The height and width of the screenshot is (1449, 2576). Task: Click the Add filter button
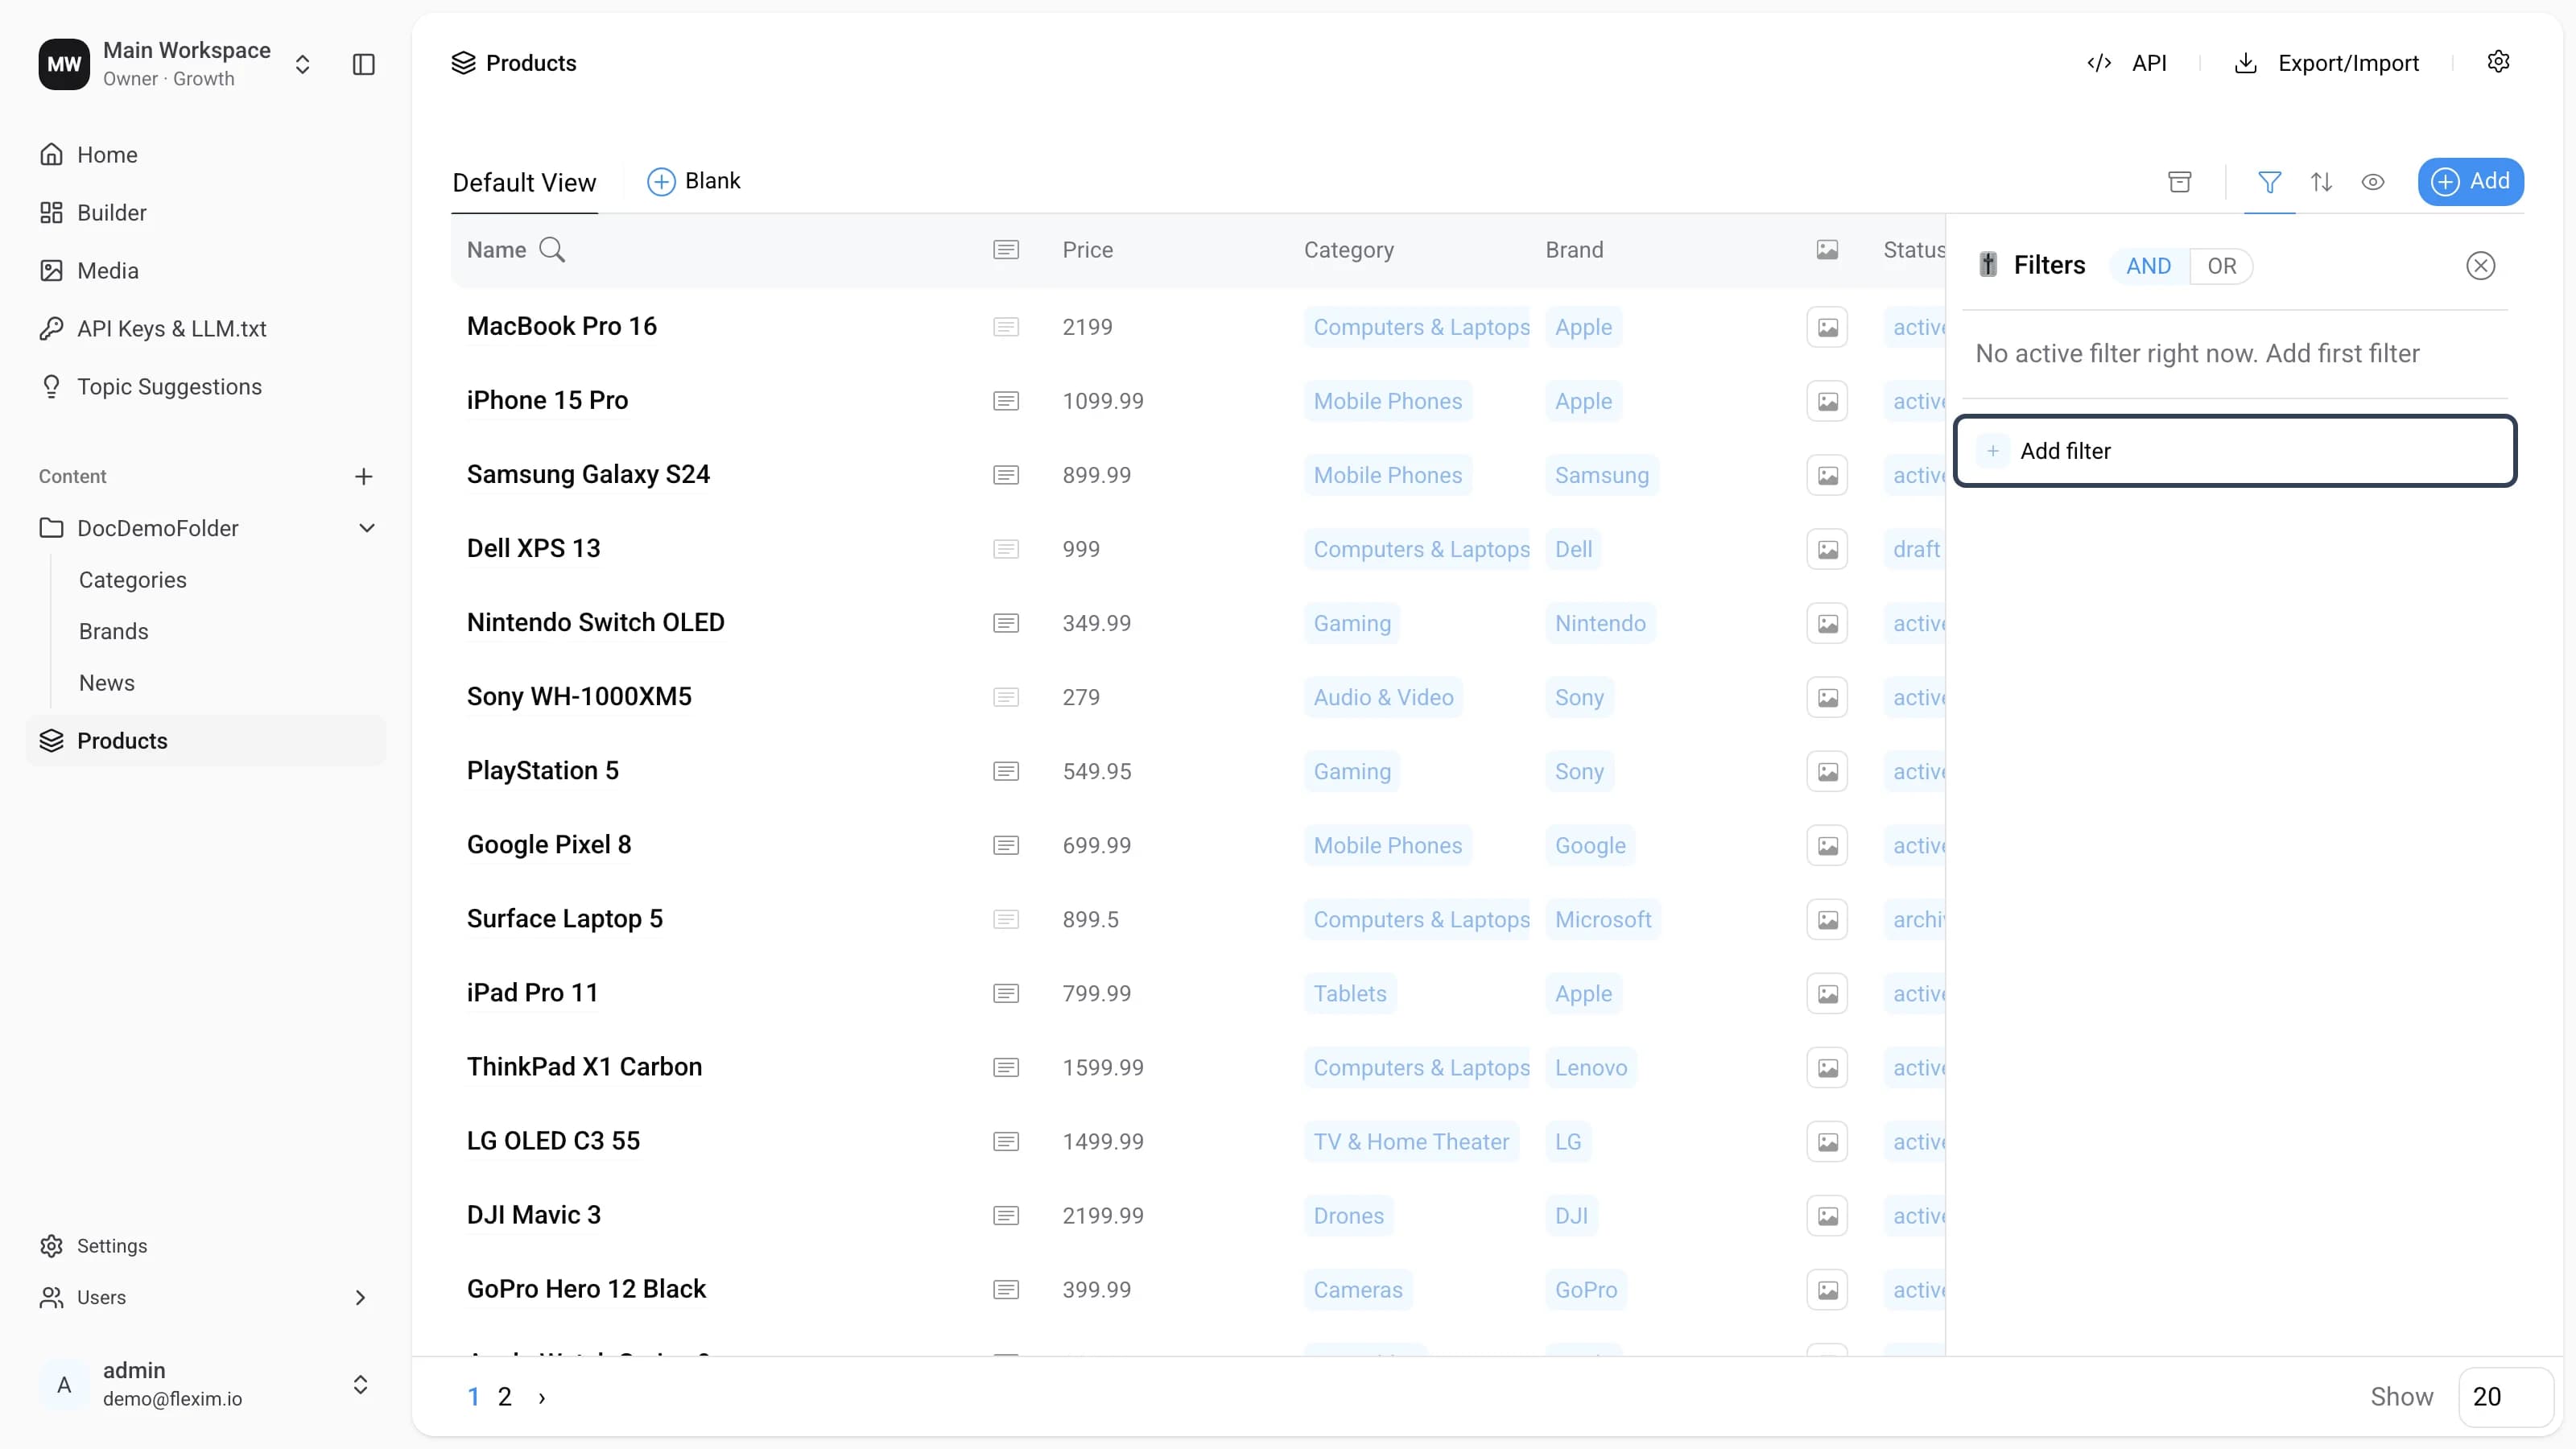tap(2235, 451)
